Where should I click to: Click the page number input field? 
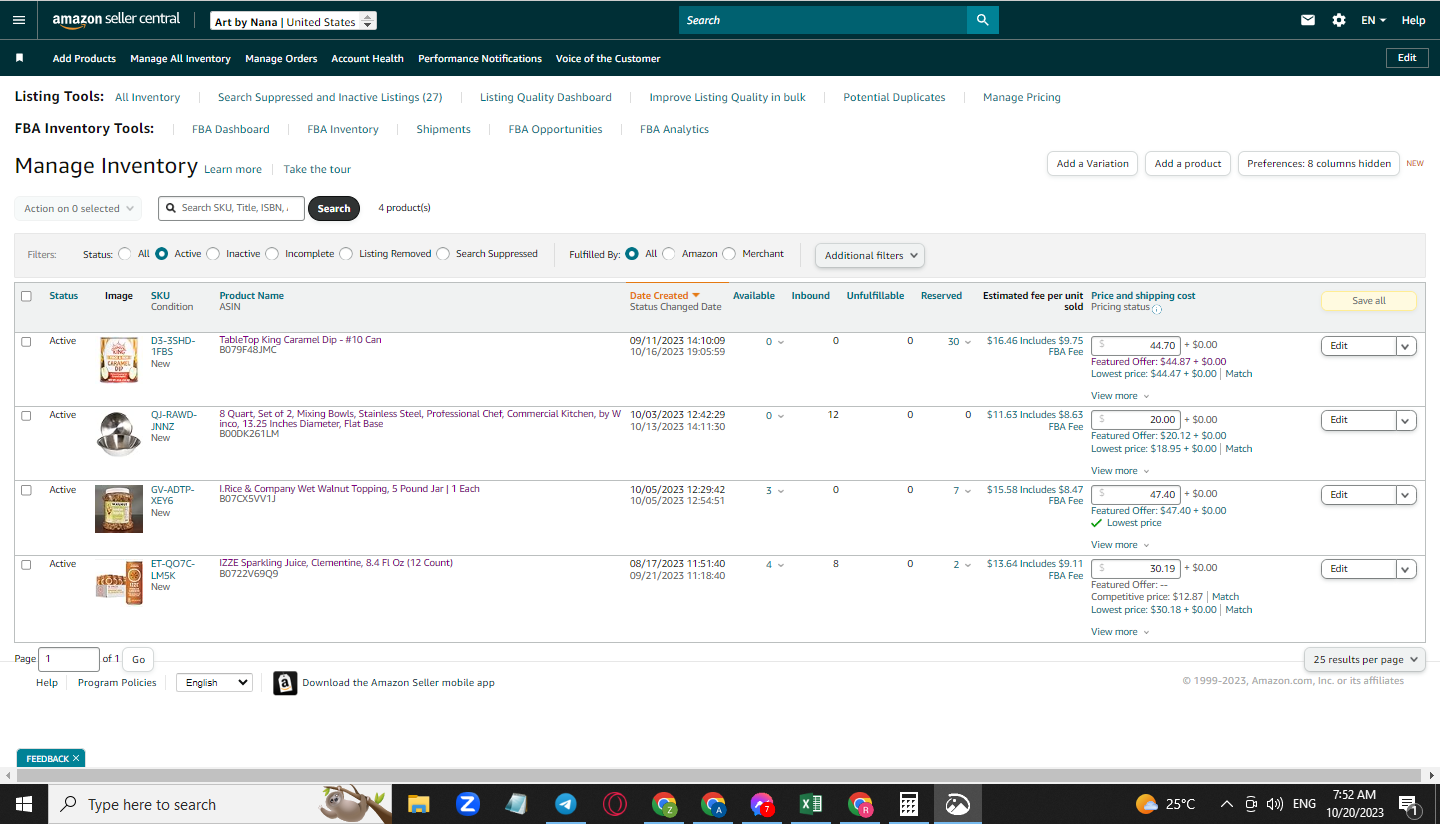click(69, 659)
